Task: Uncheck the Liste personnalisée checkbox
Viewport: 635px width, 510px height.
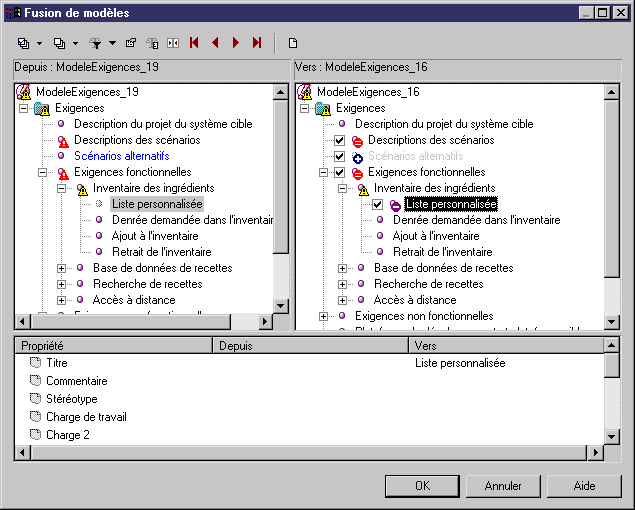Action: [377, 205]
